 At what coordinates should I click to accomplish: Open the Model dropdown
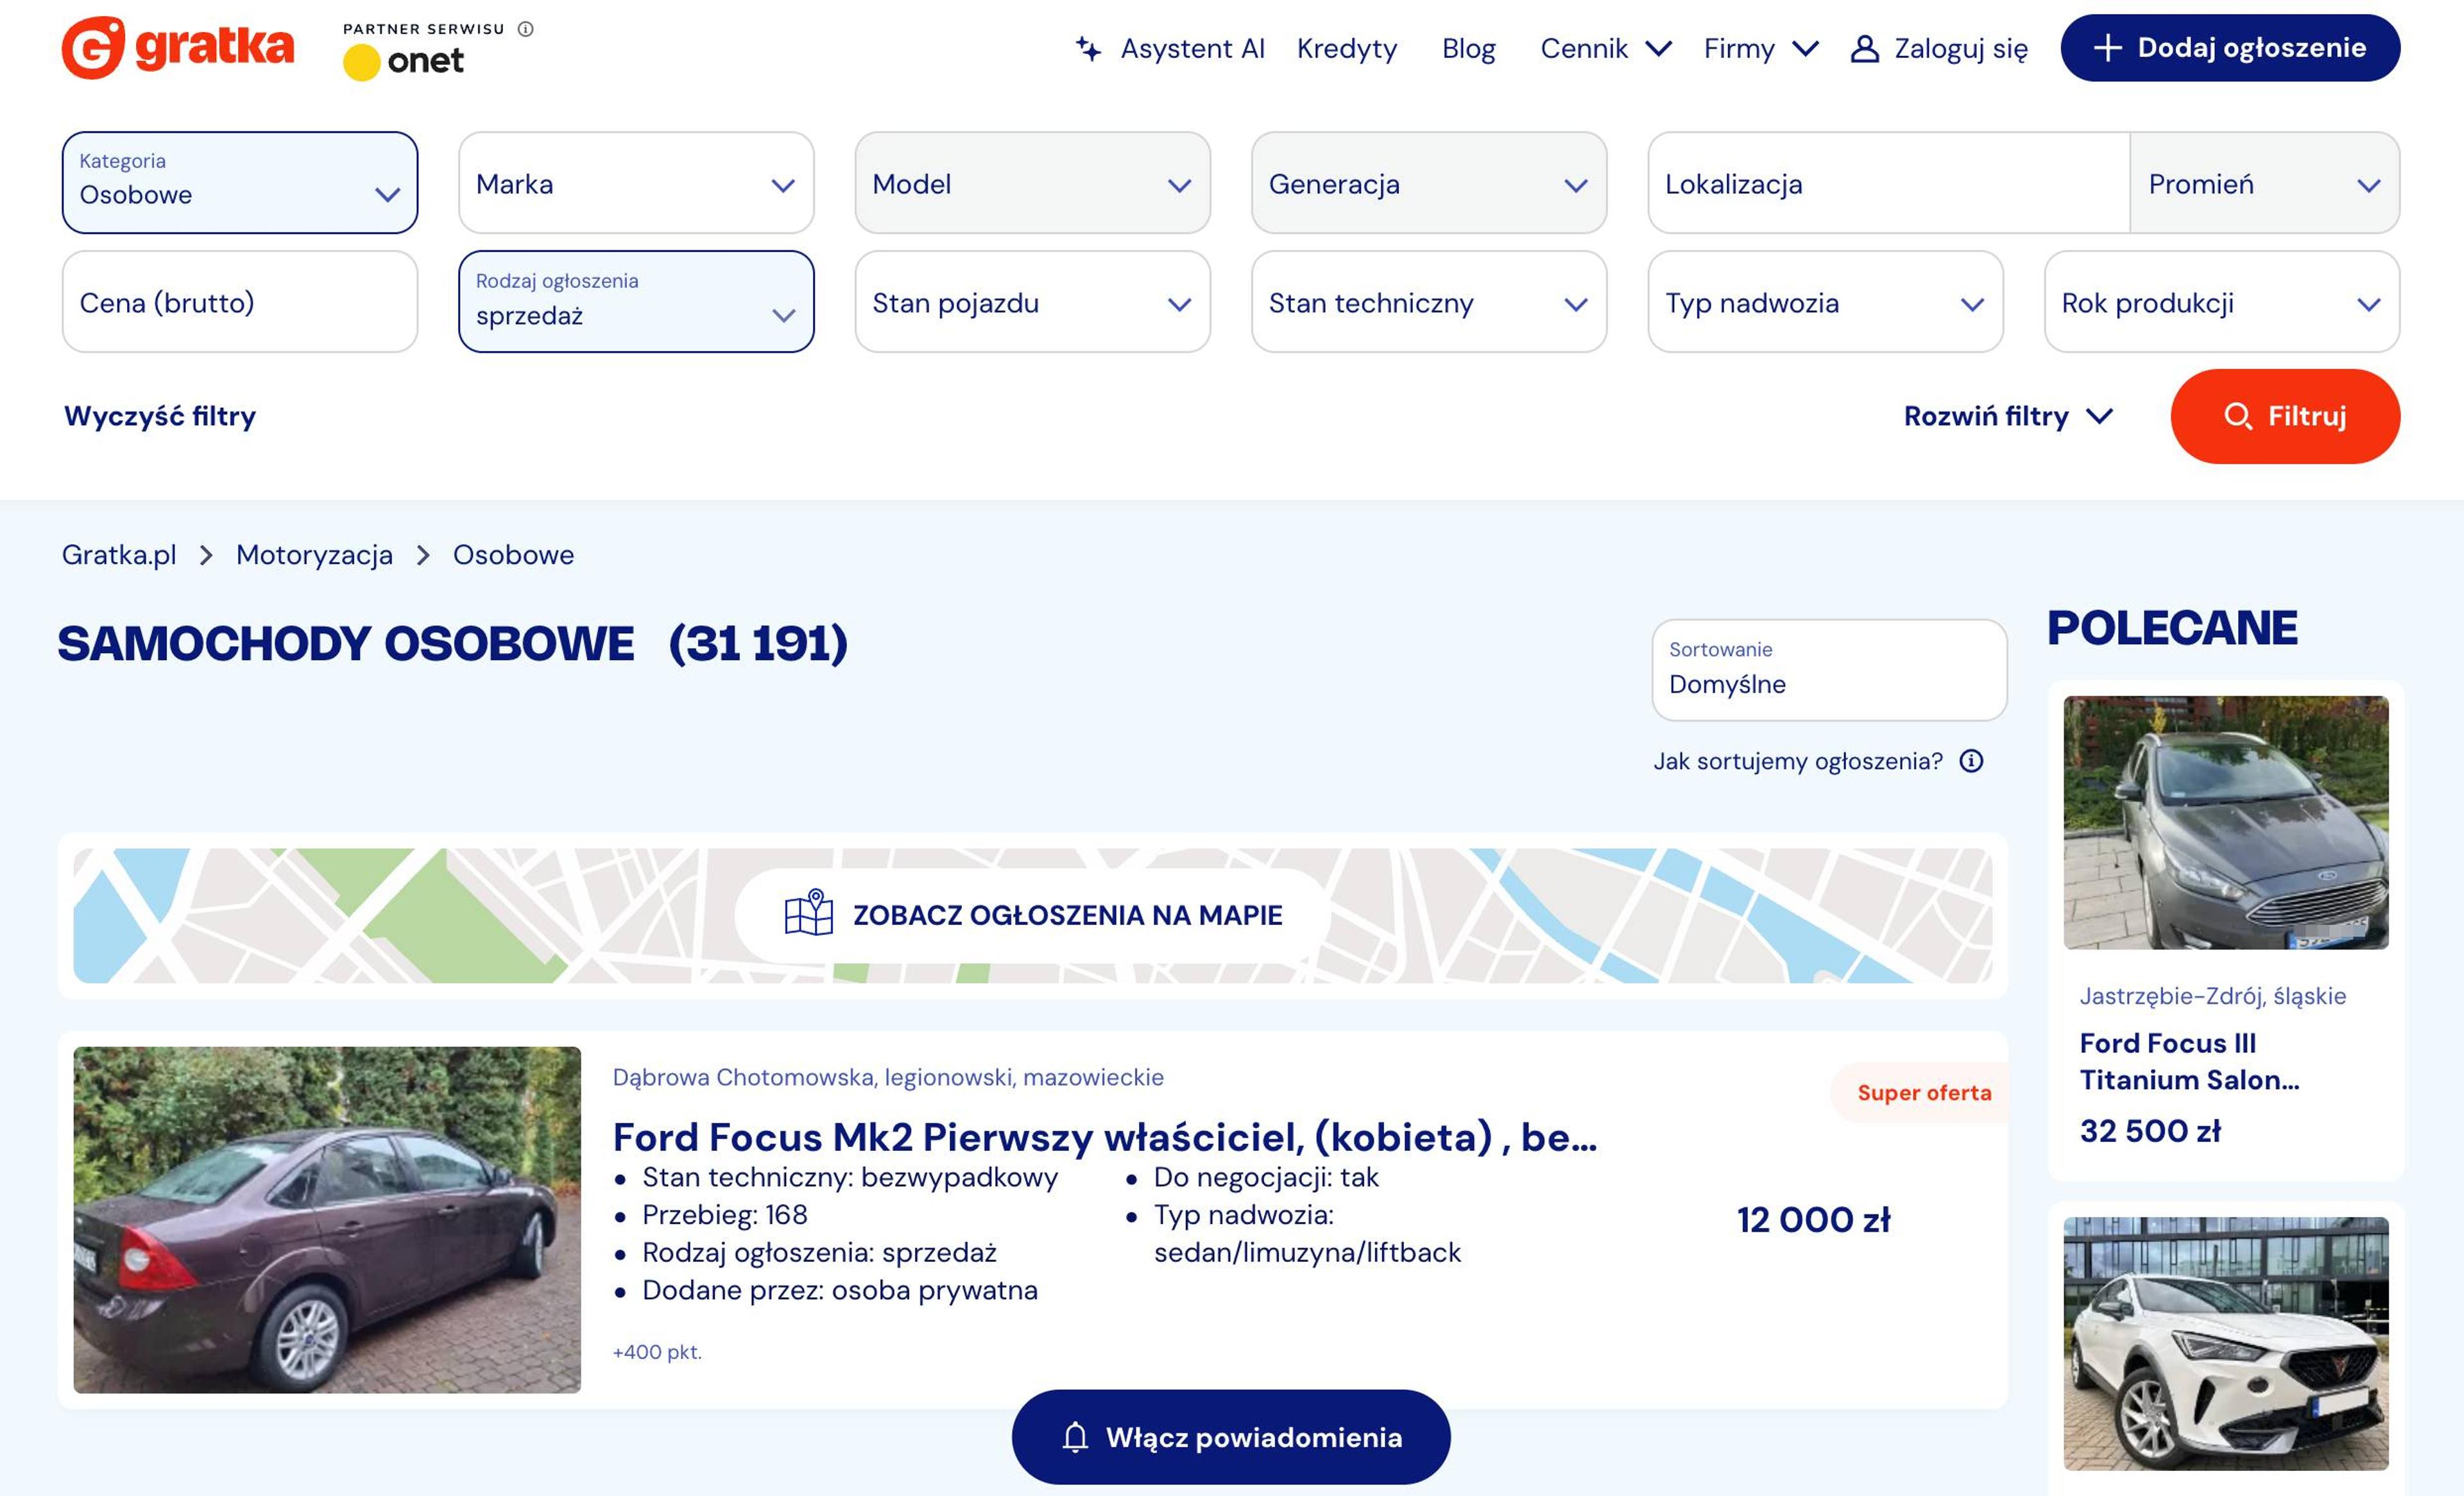[x=1033, y=183]
